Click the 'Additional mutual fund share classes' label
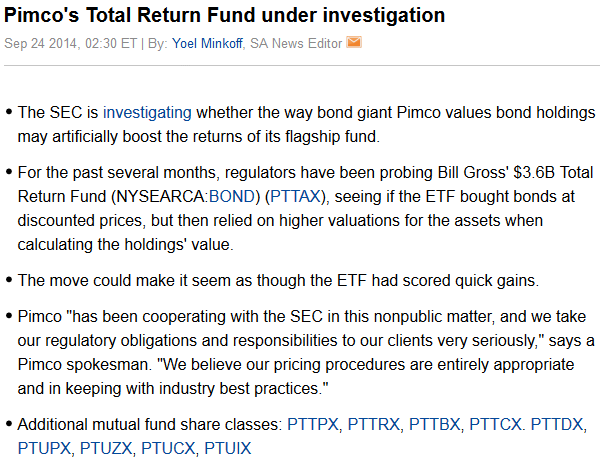 click(150, 424)
